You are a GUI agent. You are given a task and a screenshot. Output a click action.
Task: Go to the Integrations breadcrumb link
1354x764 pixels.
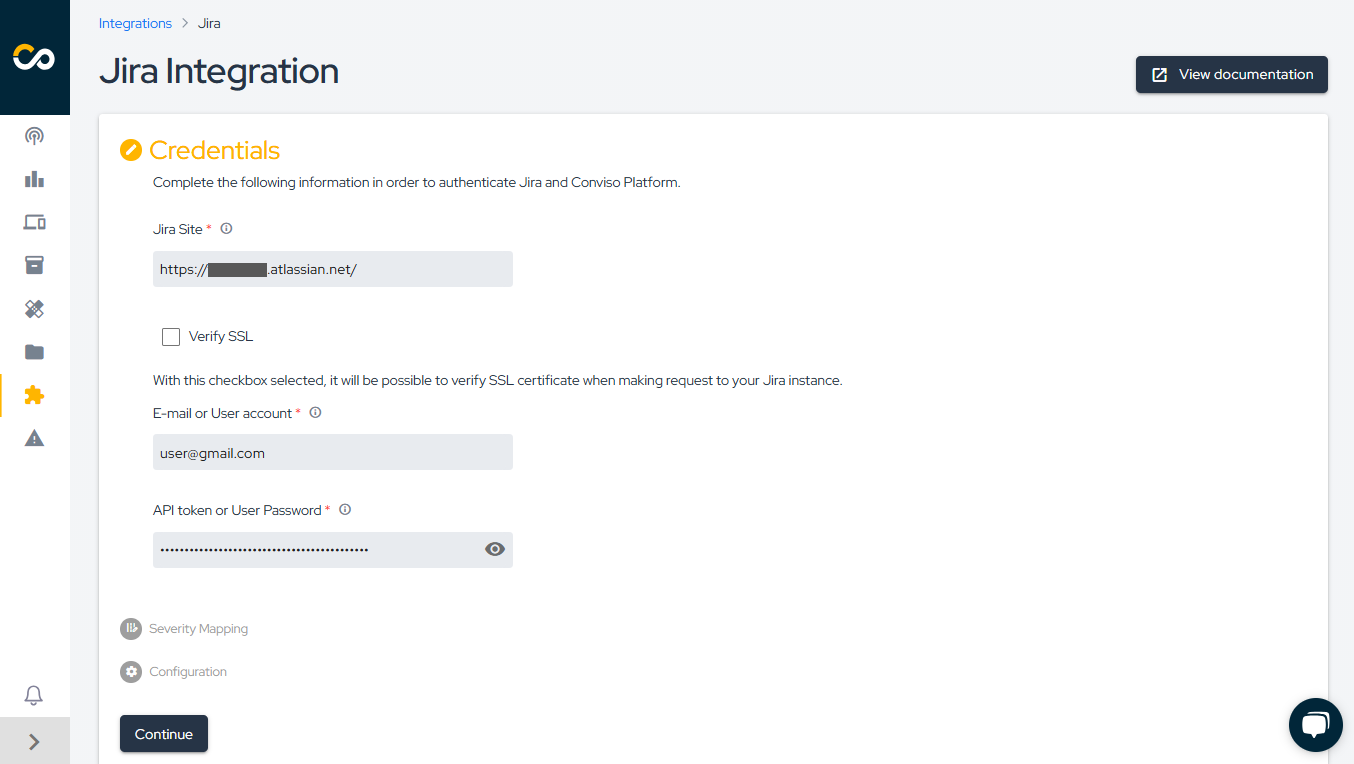(x=135, y=23)
